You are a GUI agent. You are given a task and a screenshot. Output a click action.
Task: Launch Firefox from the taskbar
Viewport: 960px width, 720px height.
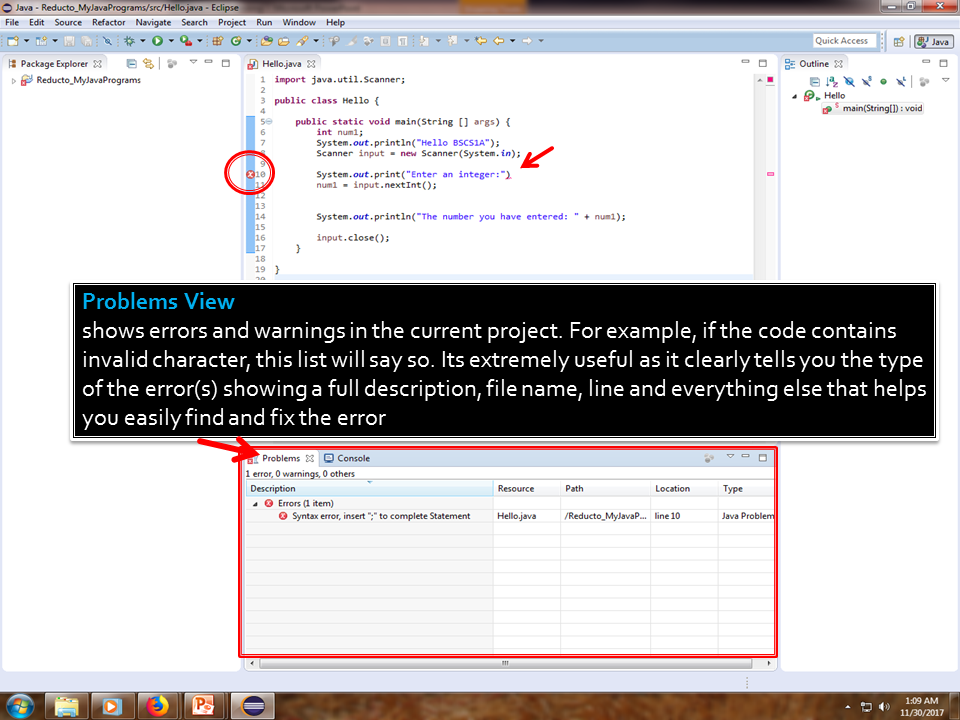pos(158,704)
